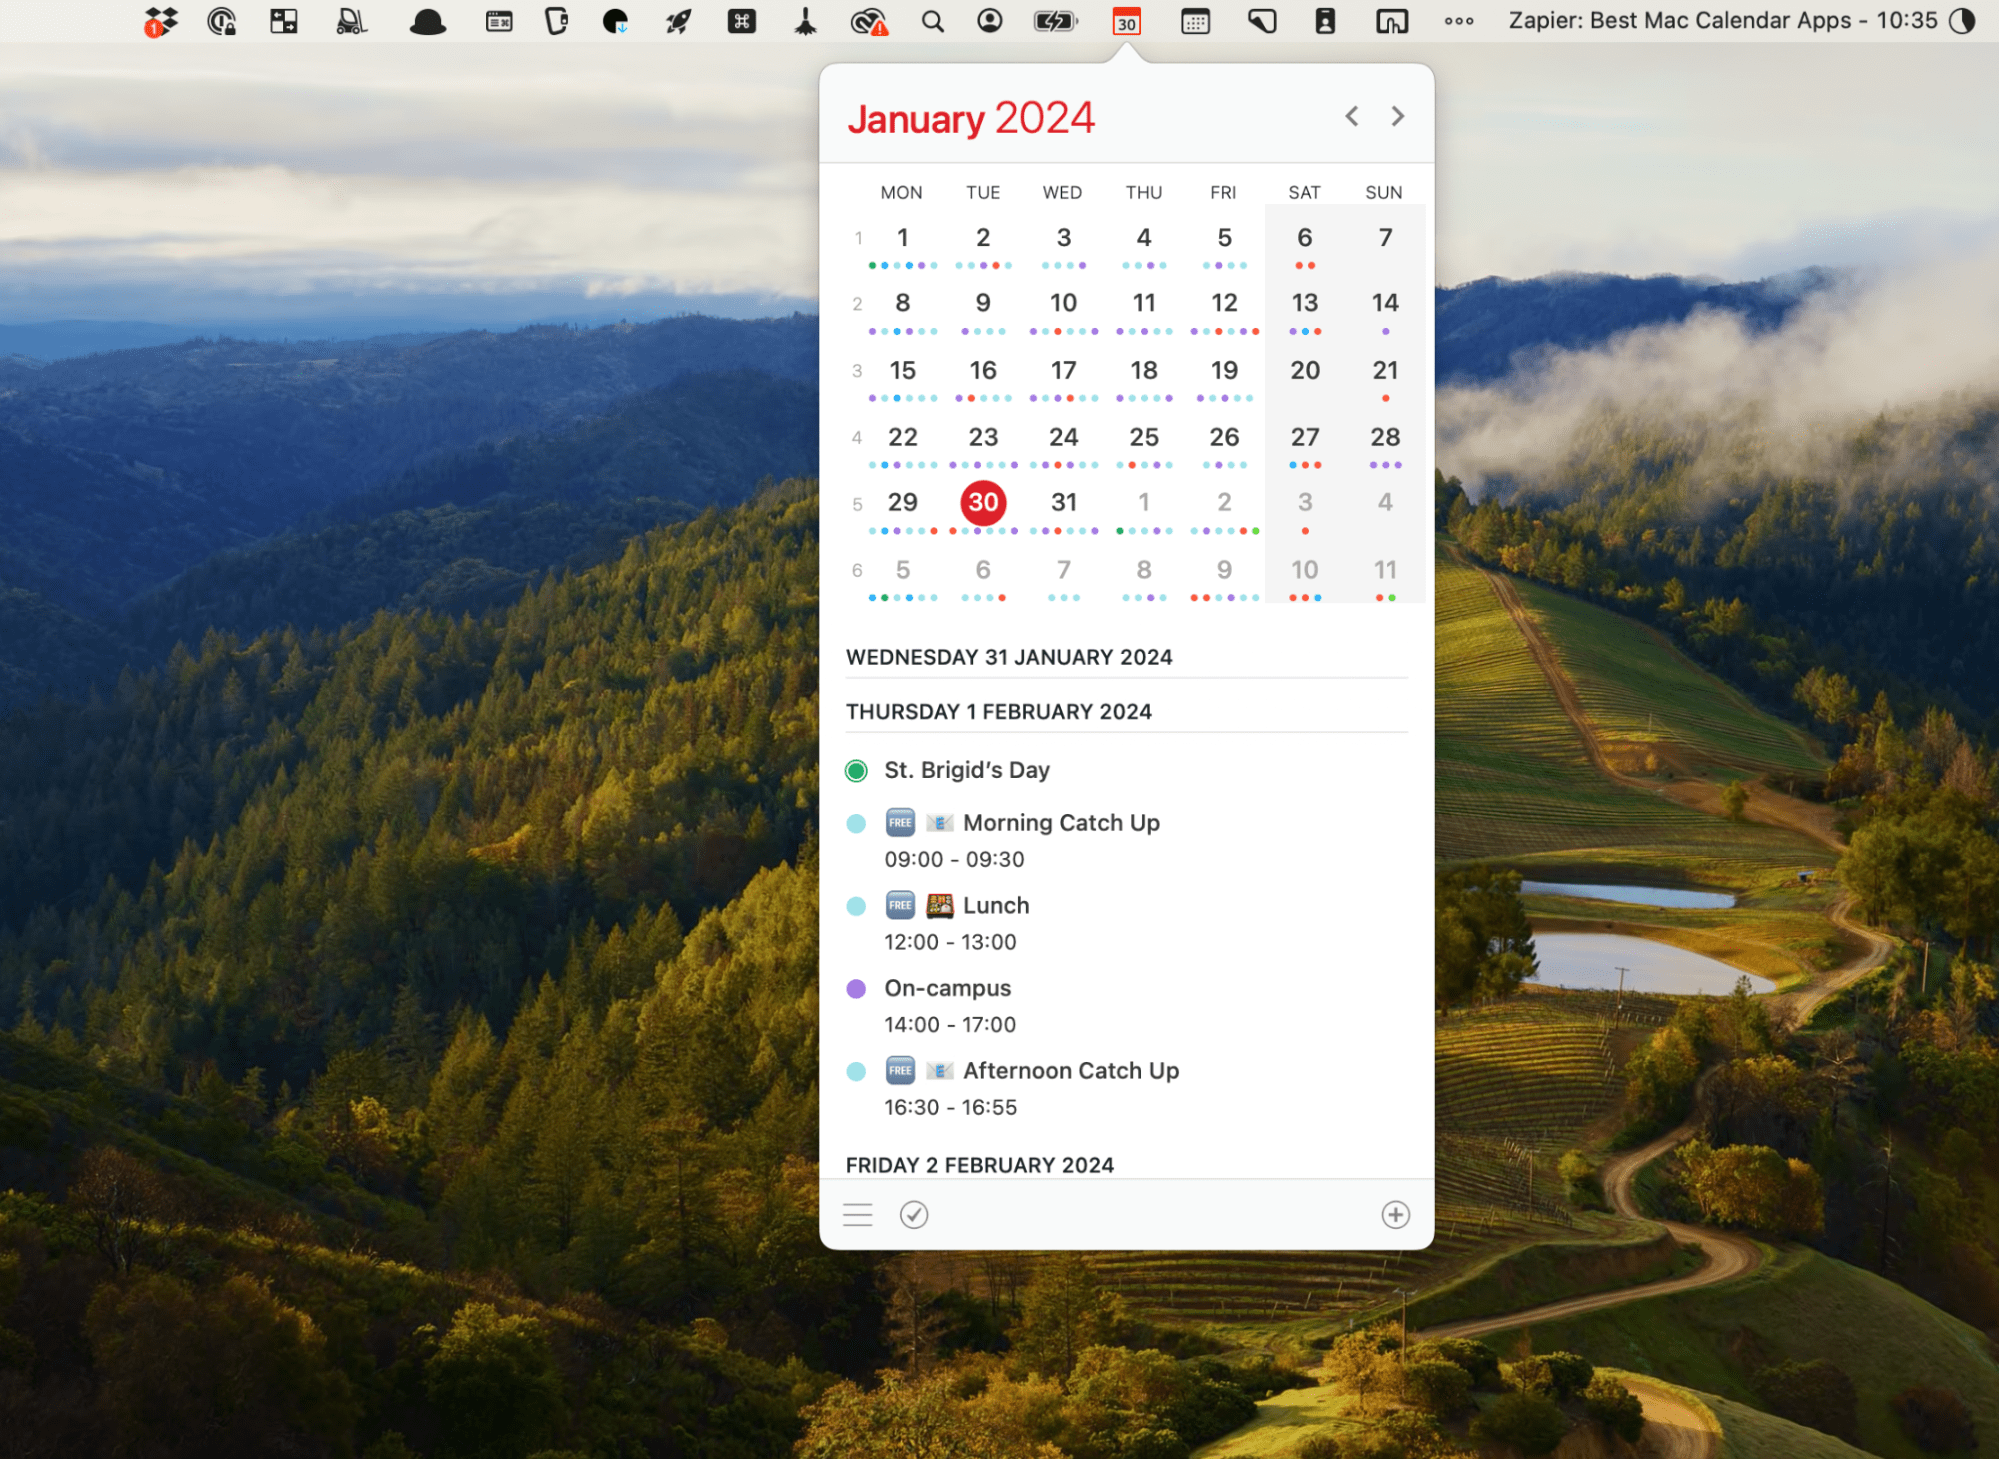Go to next month arrow
Screen dimensions: 1999x1460
[x=1397, y=116]
